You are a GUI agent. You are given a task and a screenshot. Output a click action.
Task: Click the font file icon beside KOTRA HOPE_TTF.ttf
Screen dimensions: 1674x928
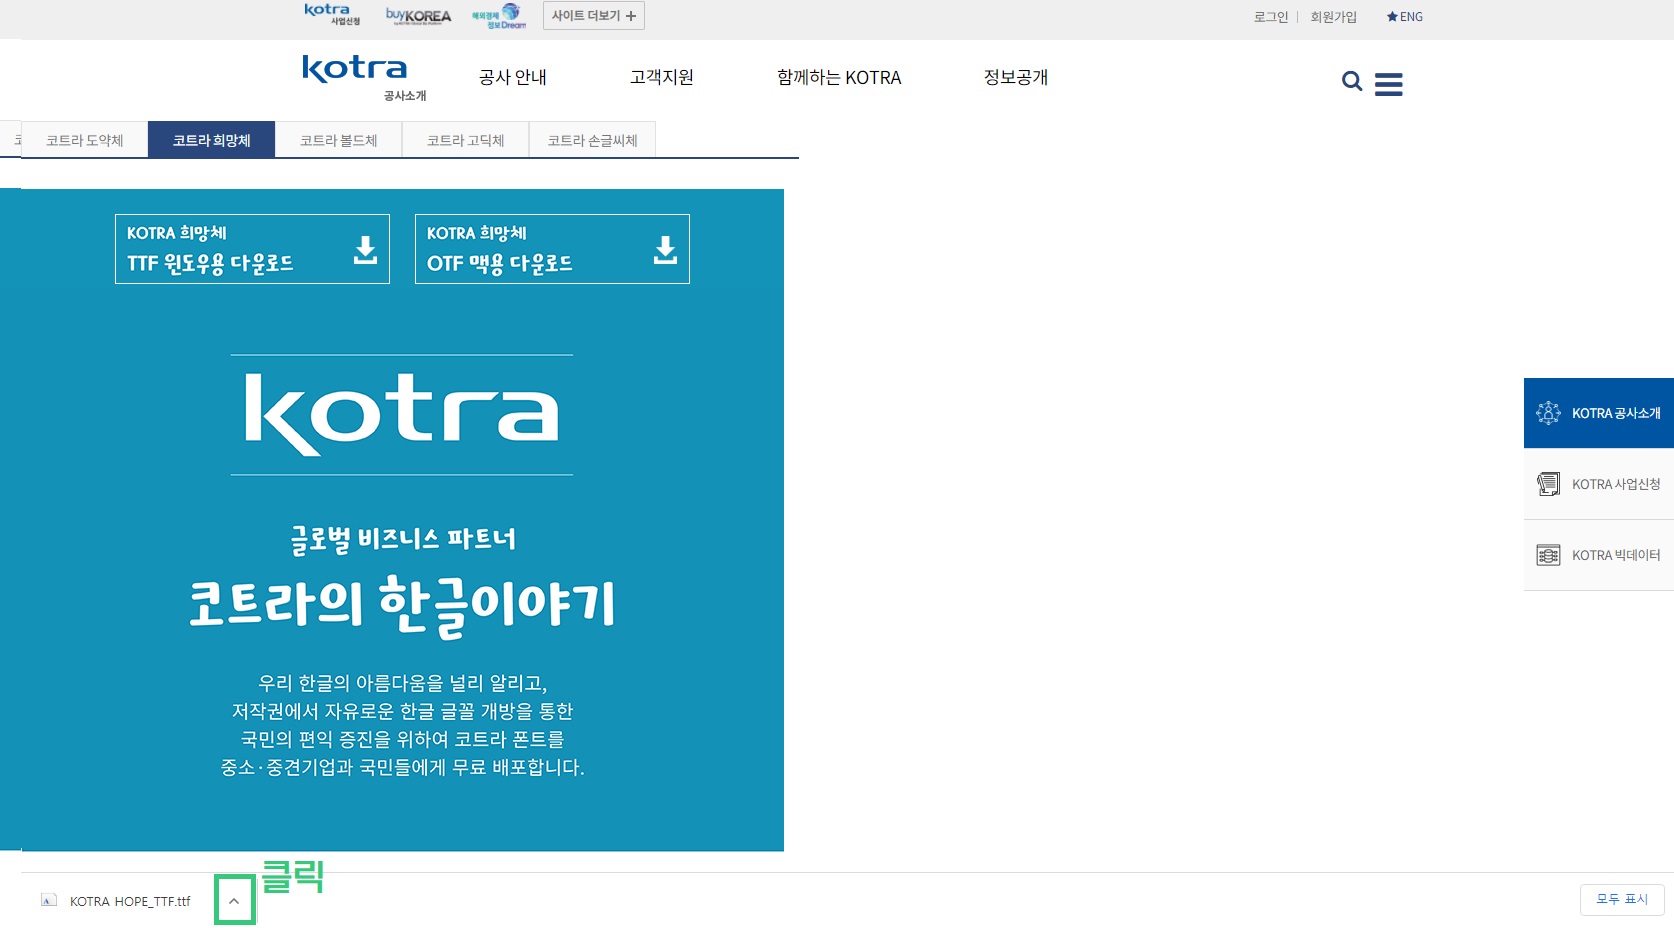click(48, 901)
